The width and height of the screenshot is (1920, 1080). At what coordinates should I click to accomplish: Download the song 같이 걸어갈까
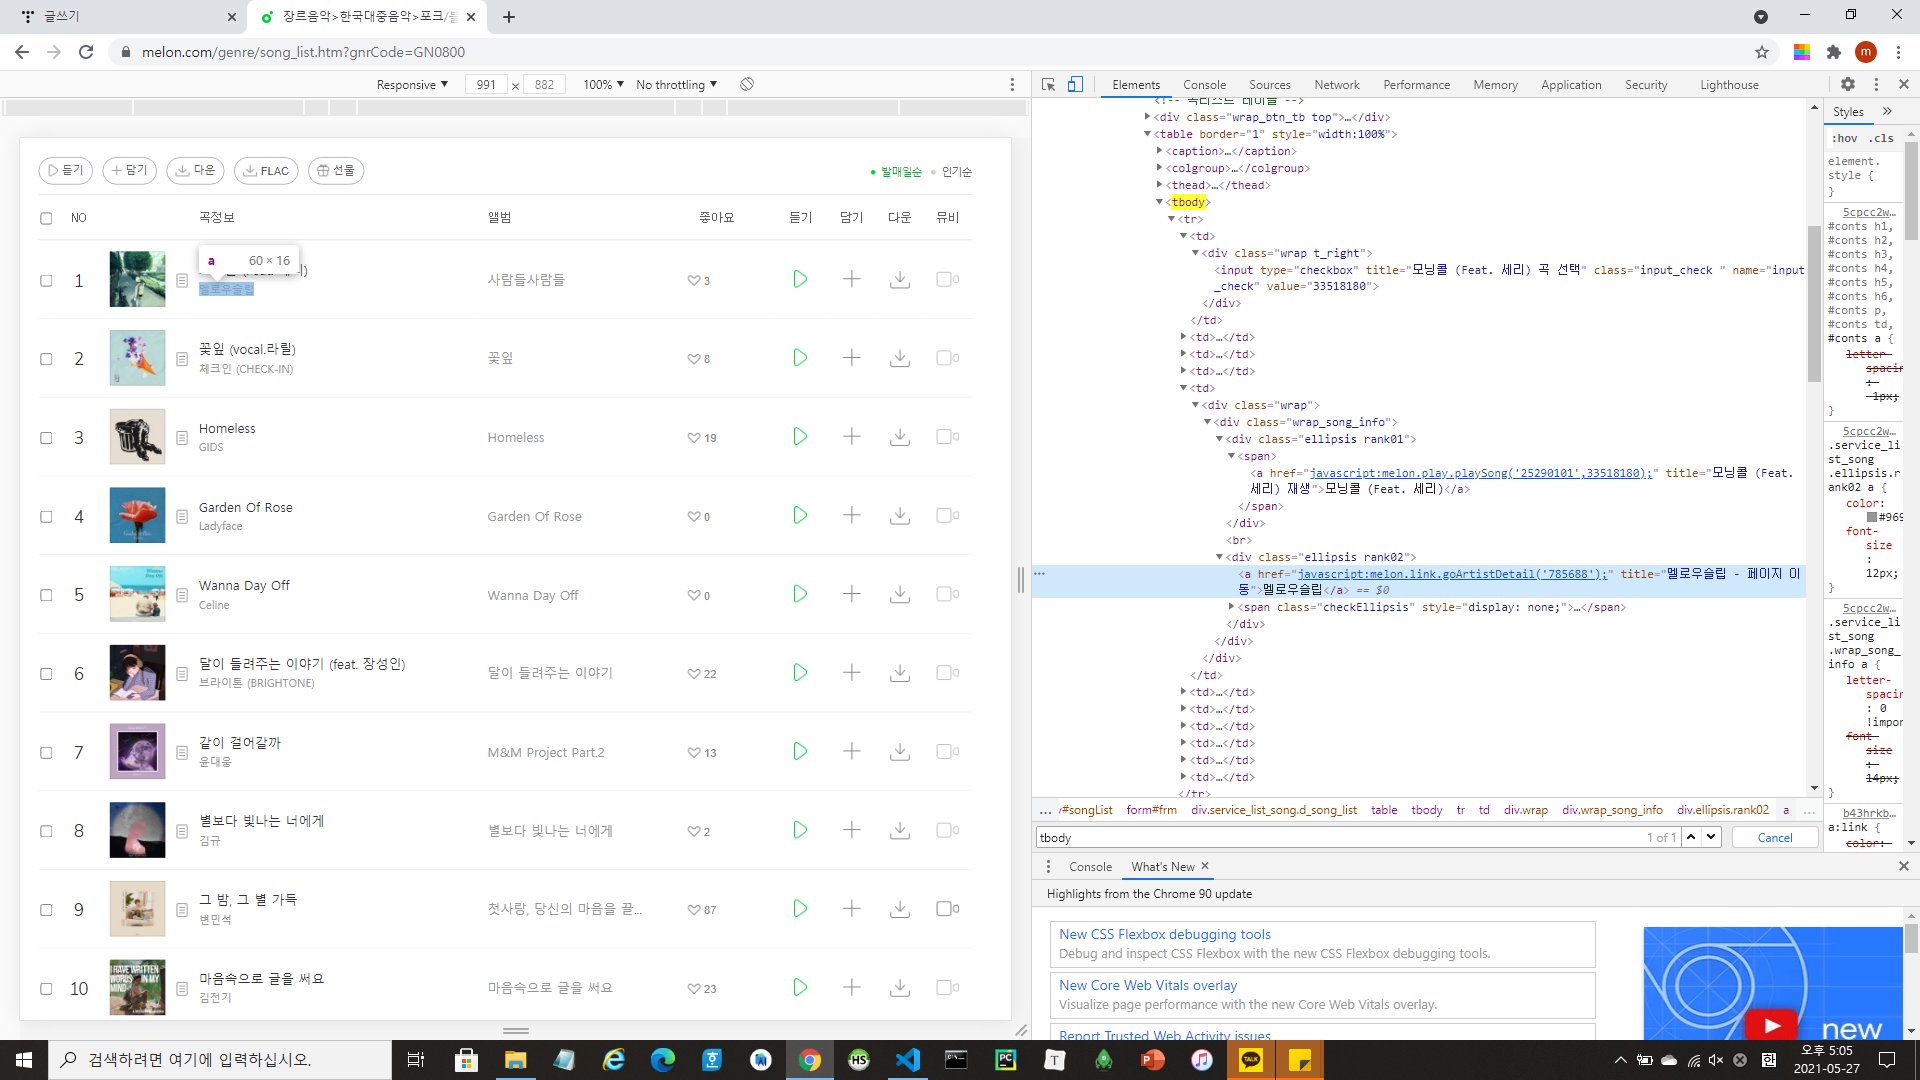pos(900,752)
